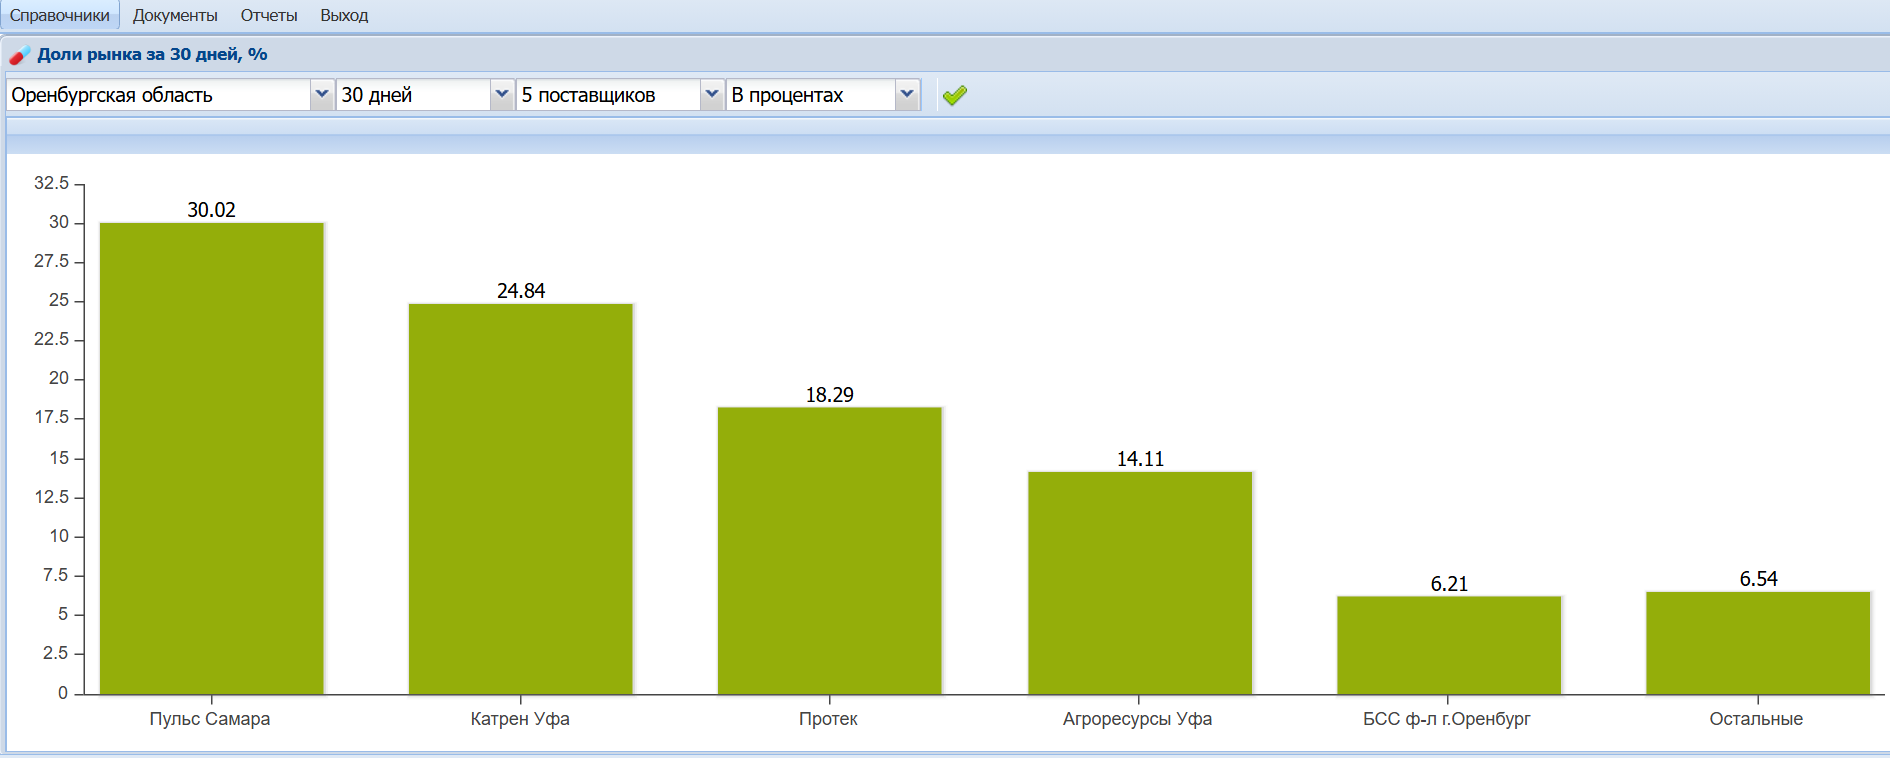Open the Документы menu
Image resolution: width=1890 pixels, height=758 pixels.
click(x=175, y=15)
